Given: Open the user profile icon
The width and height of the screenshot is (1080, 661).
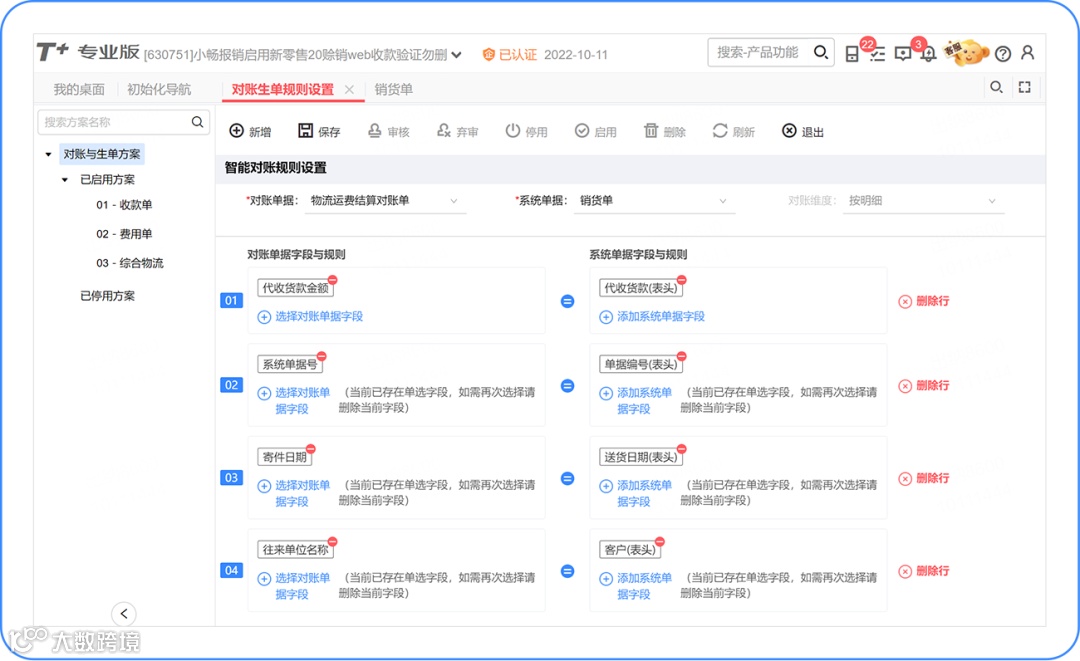Looking at the screenshot, I should (1028, 53).
